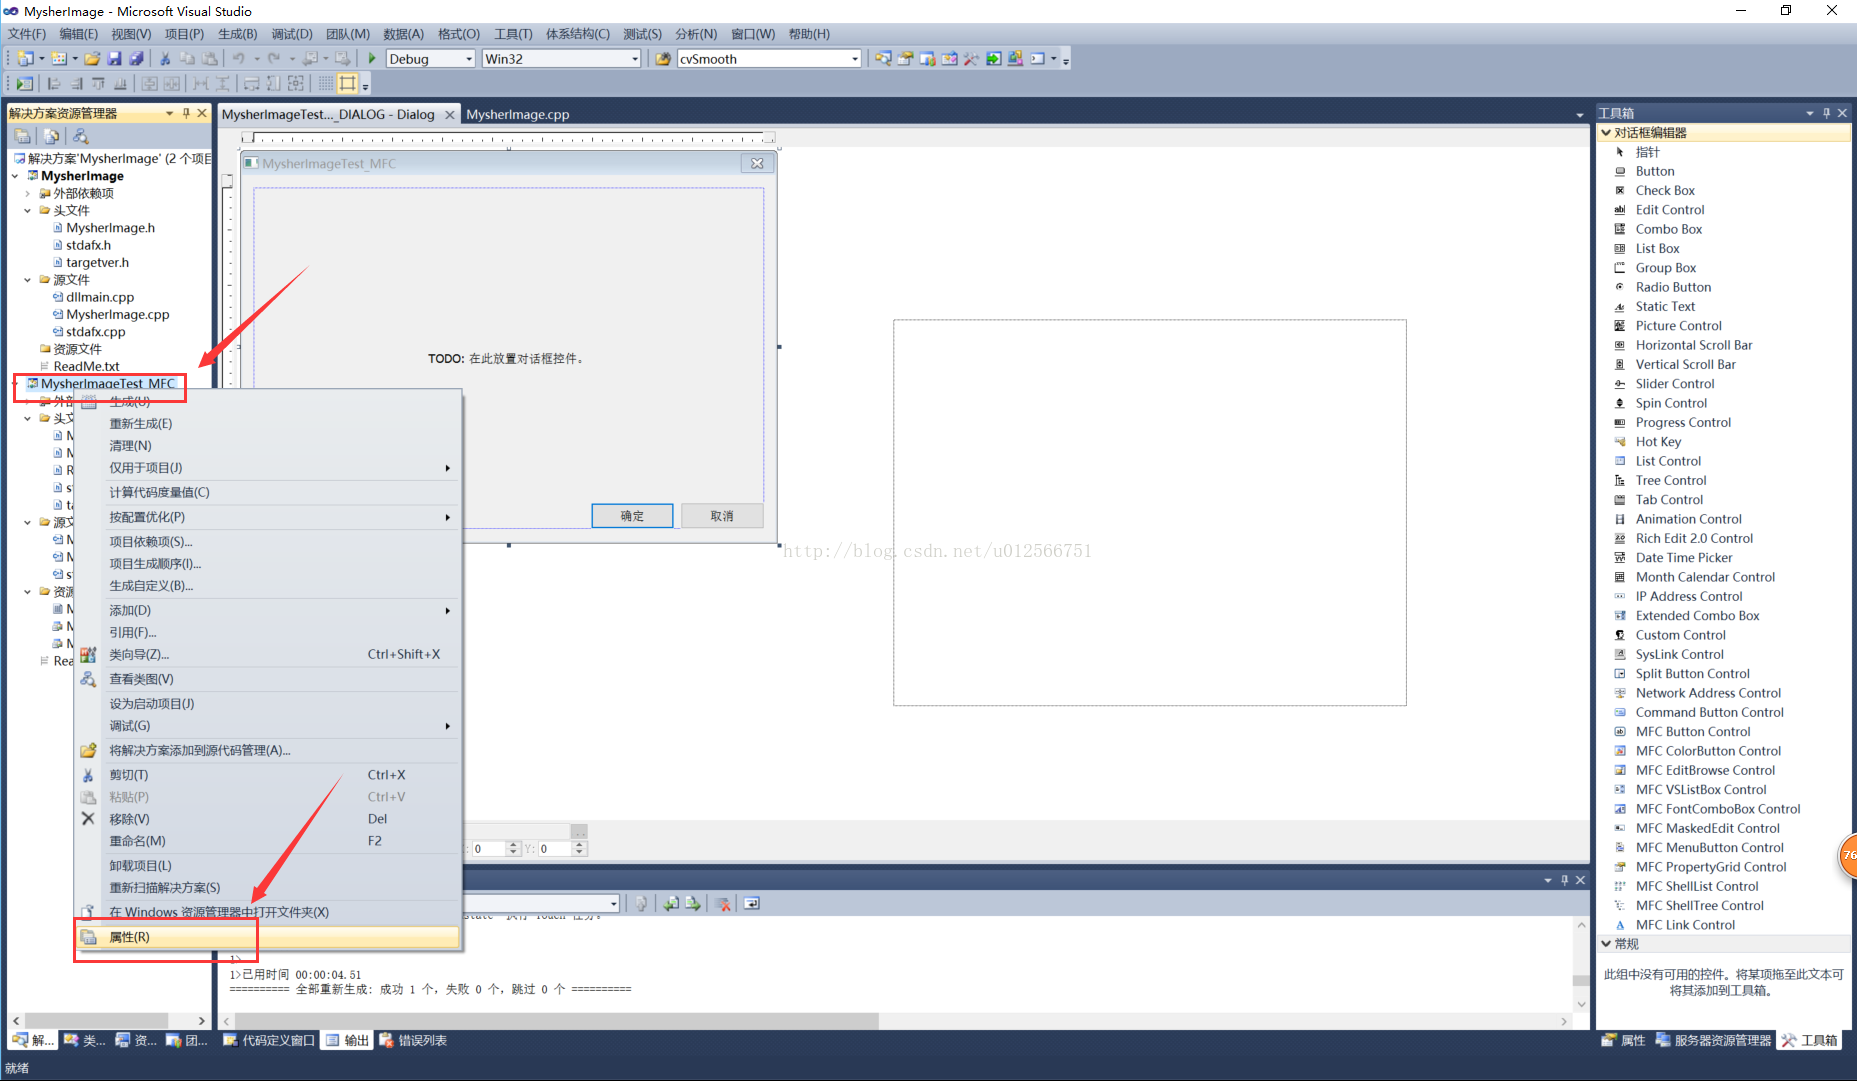Click the Align Lefts layout icon
The image size is (1857, 1081).
pyautogui.click(x=54, y=84)
